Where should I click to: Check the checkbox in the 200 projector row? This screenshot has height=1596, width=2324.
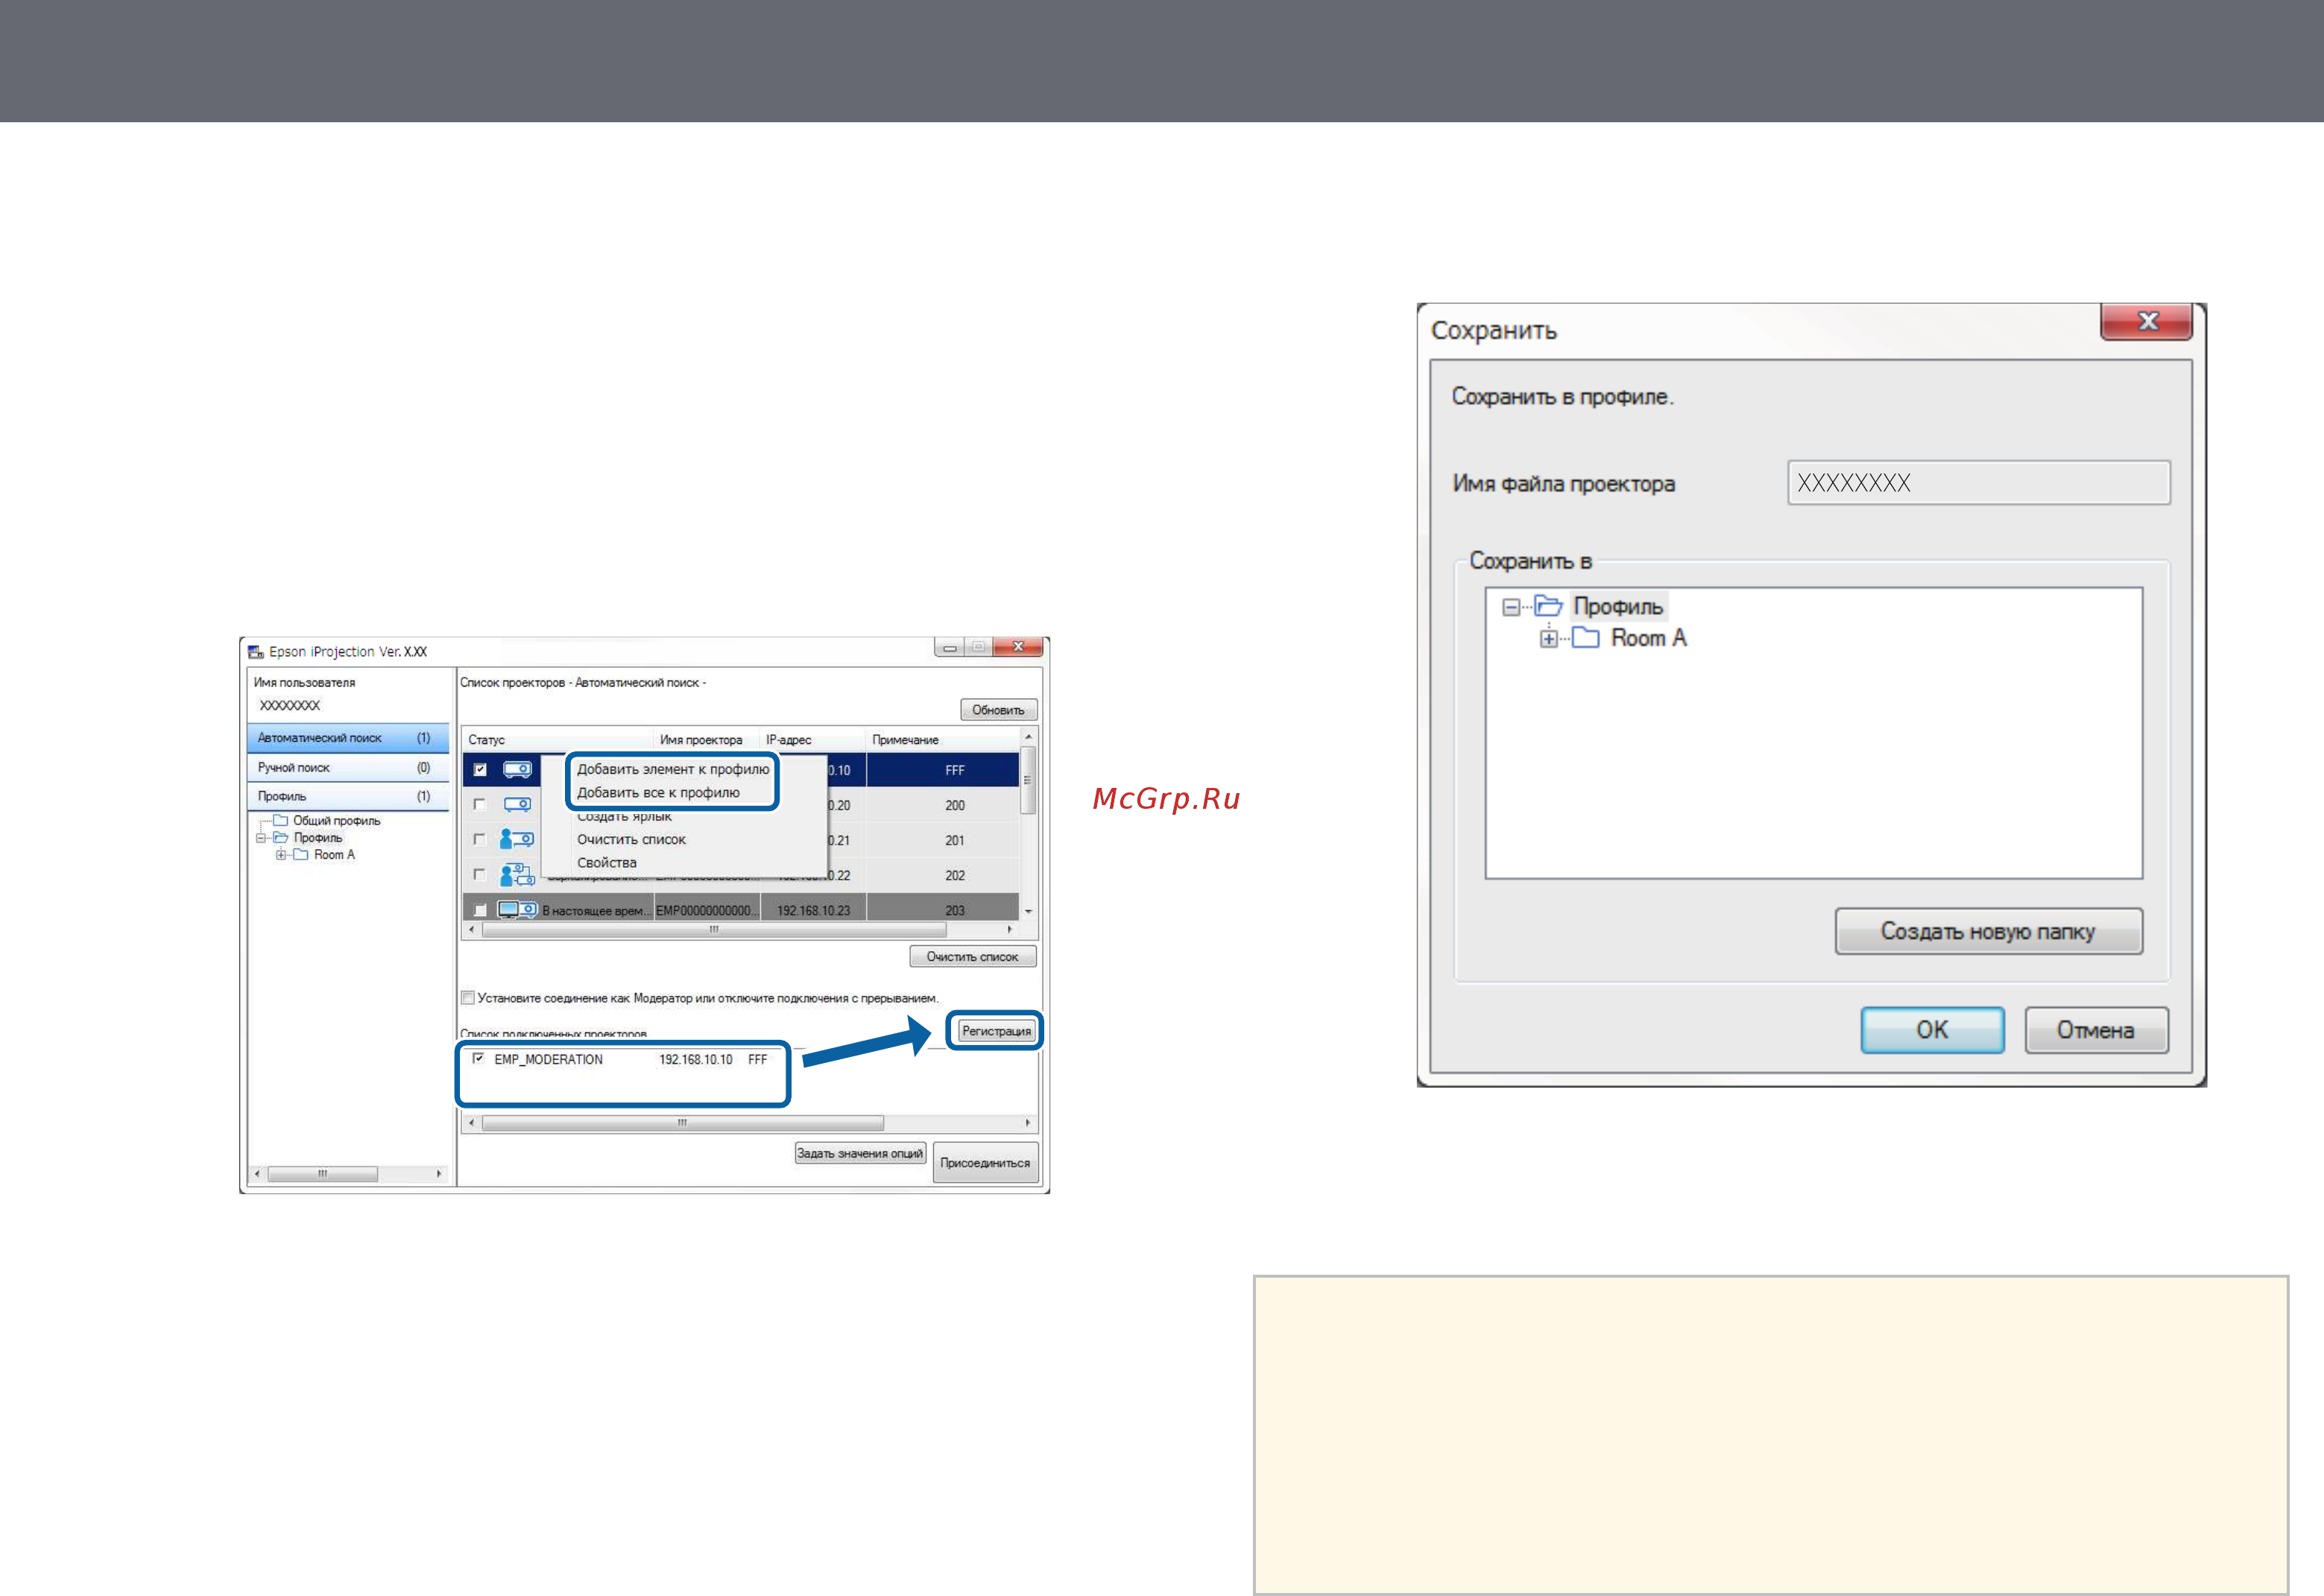tap(480, 804)
